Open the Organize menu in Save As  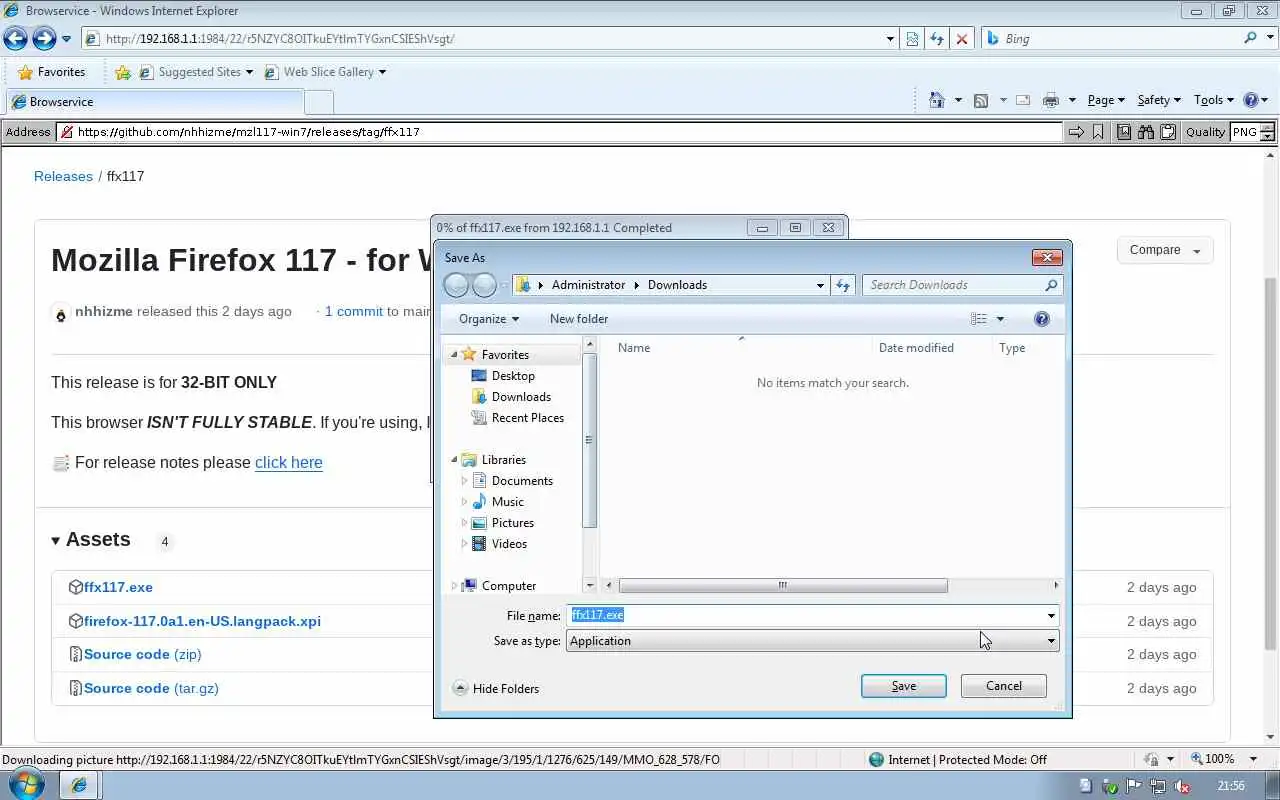(x=489, y=319)
